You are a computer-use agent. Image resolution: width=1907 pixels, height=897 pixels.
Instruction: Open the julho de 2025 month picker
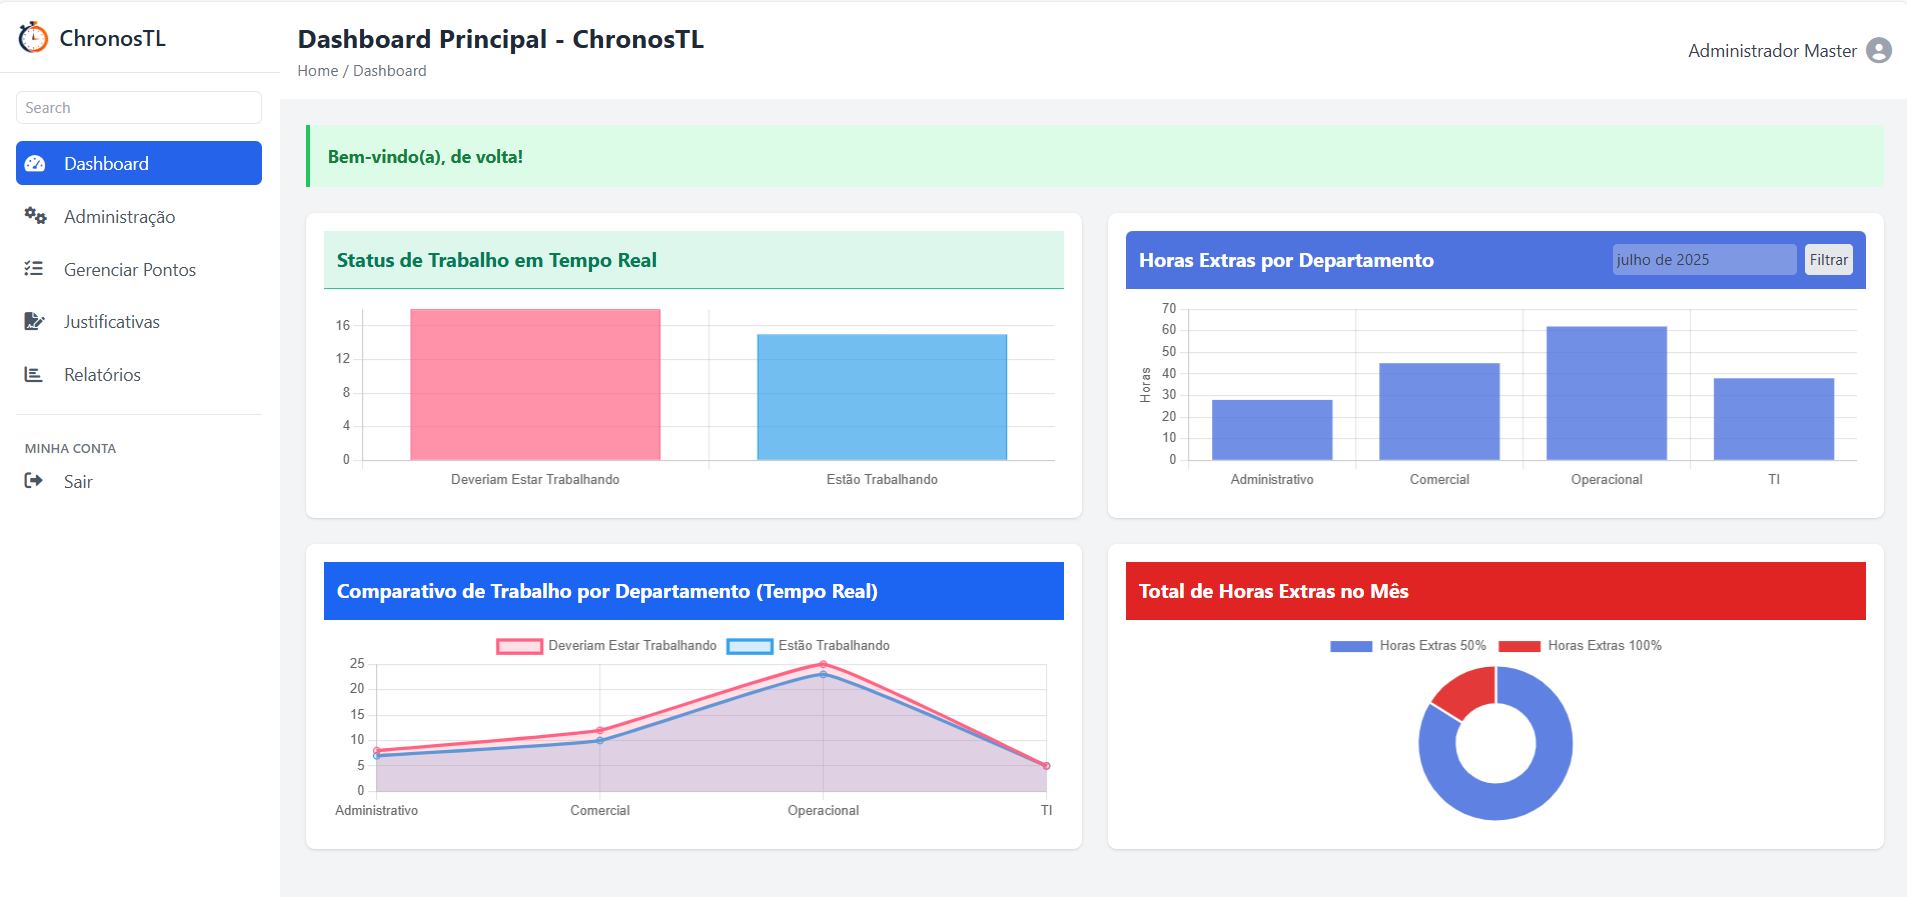pos(1703,260)
